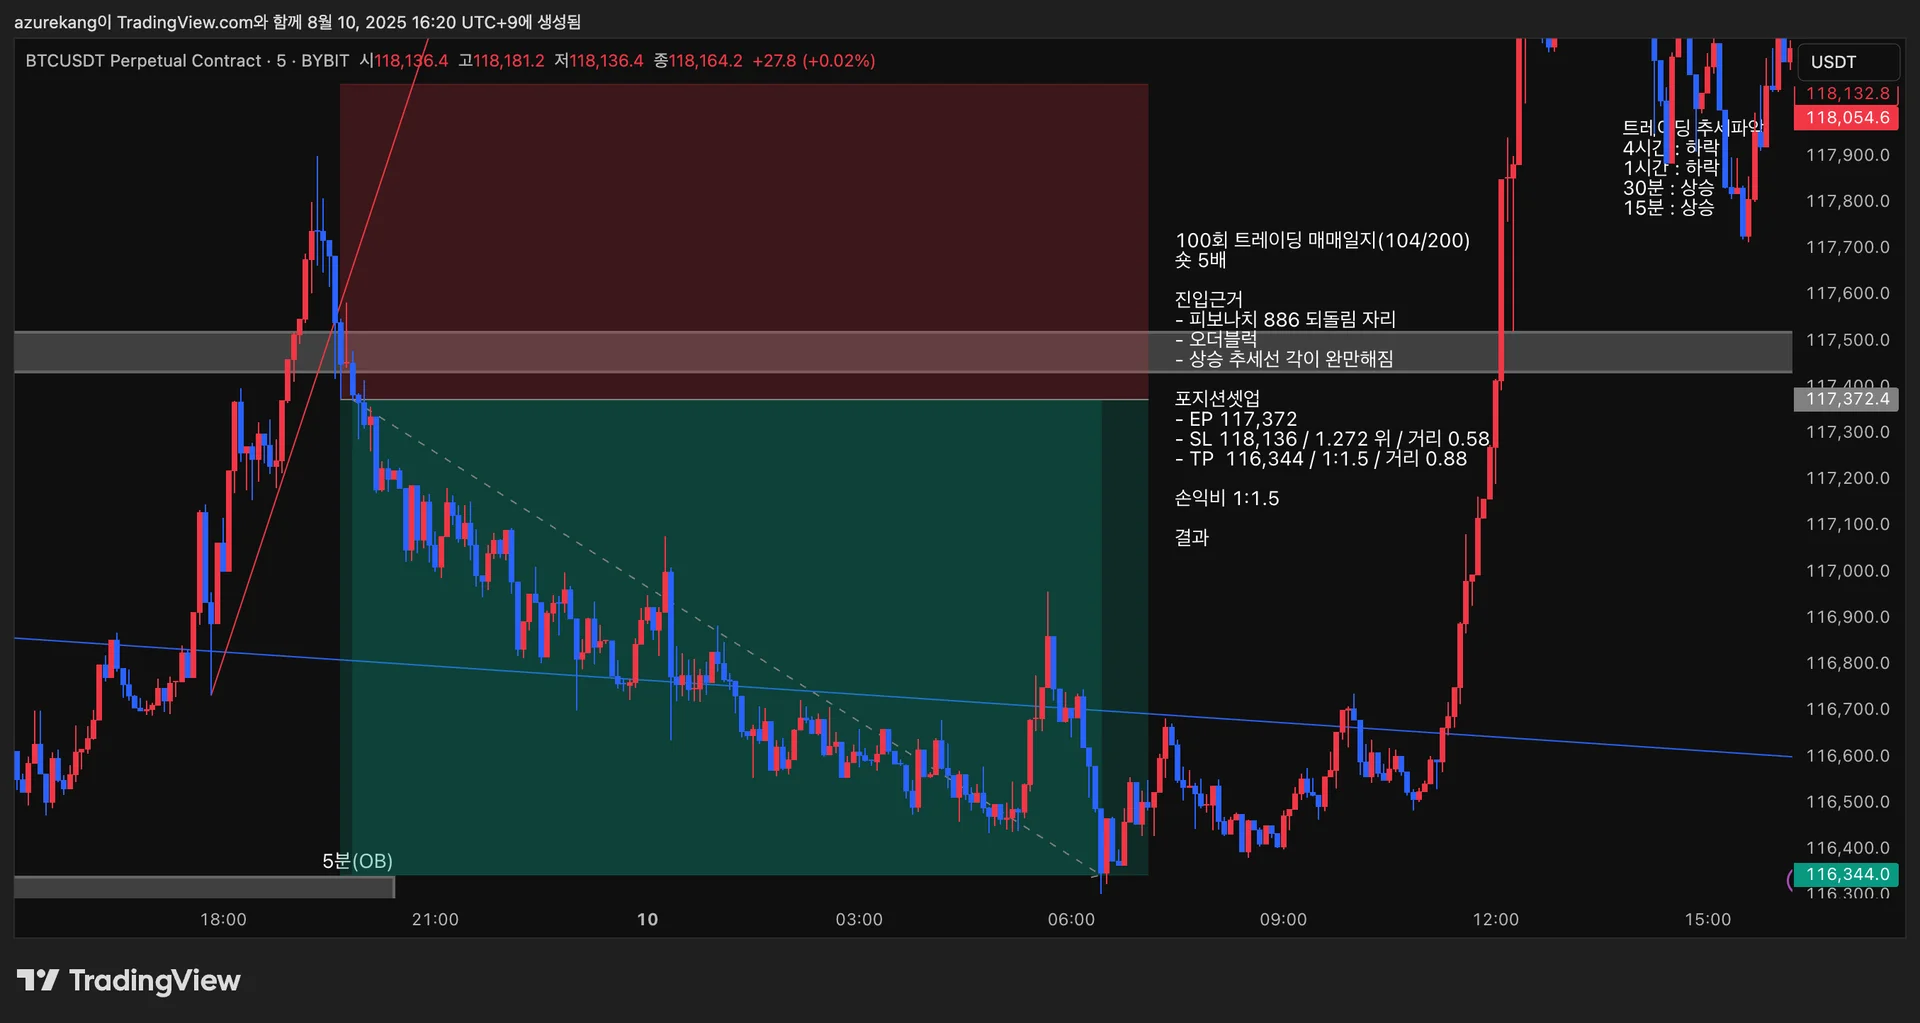Click the TP 116,344 take-profit line

1321,459
